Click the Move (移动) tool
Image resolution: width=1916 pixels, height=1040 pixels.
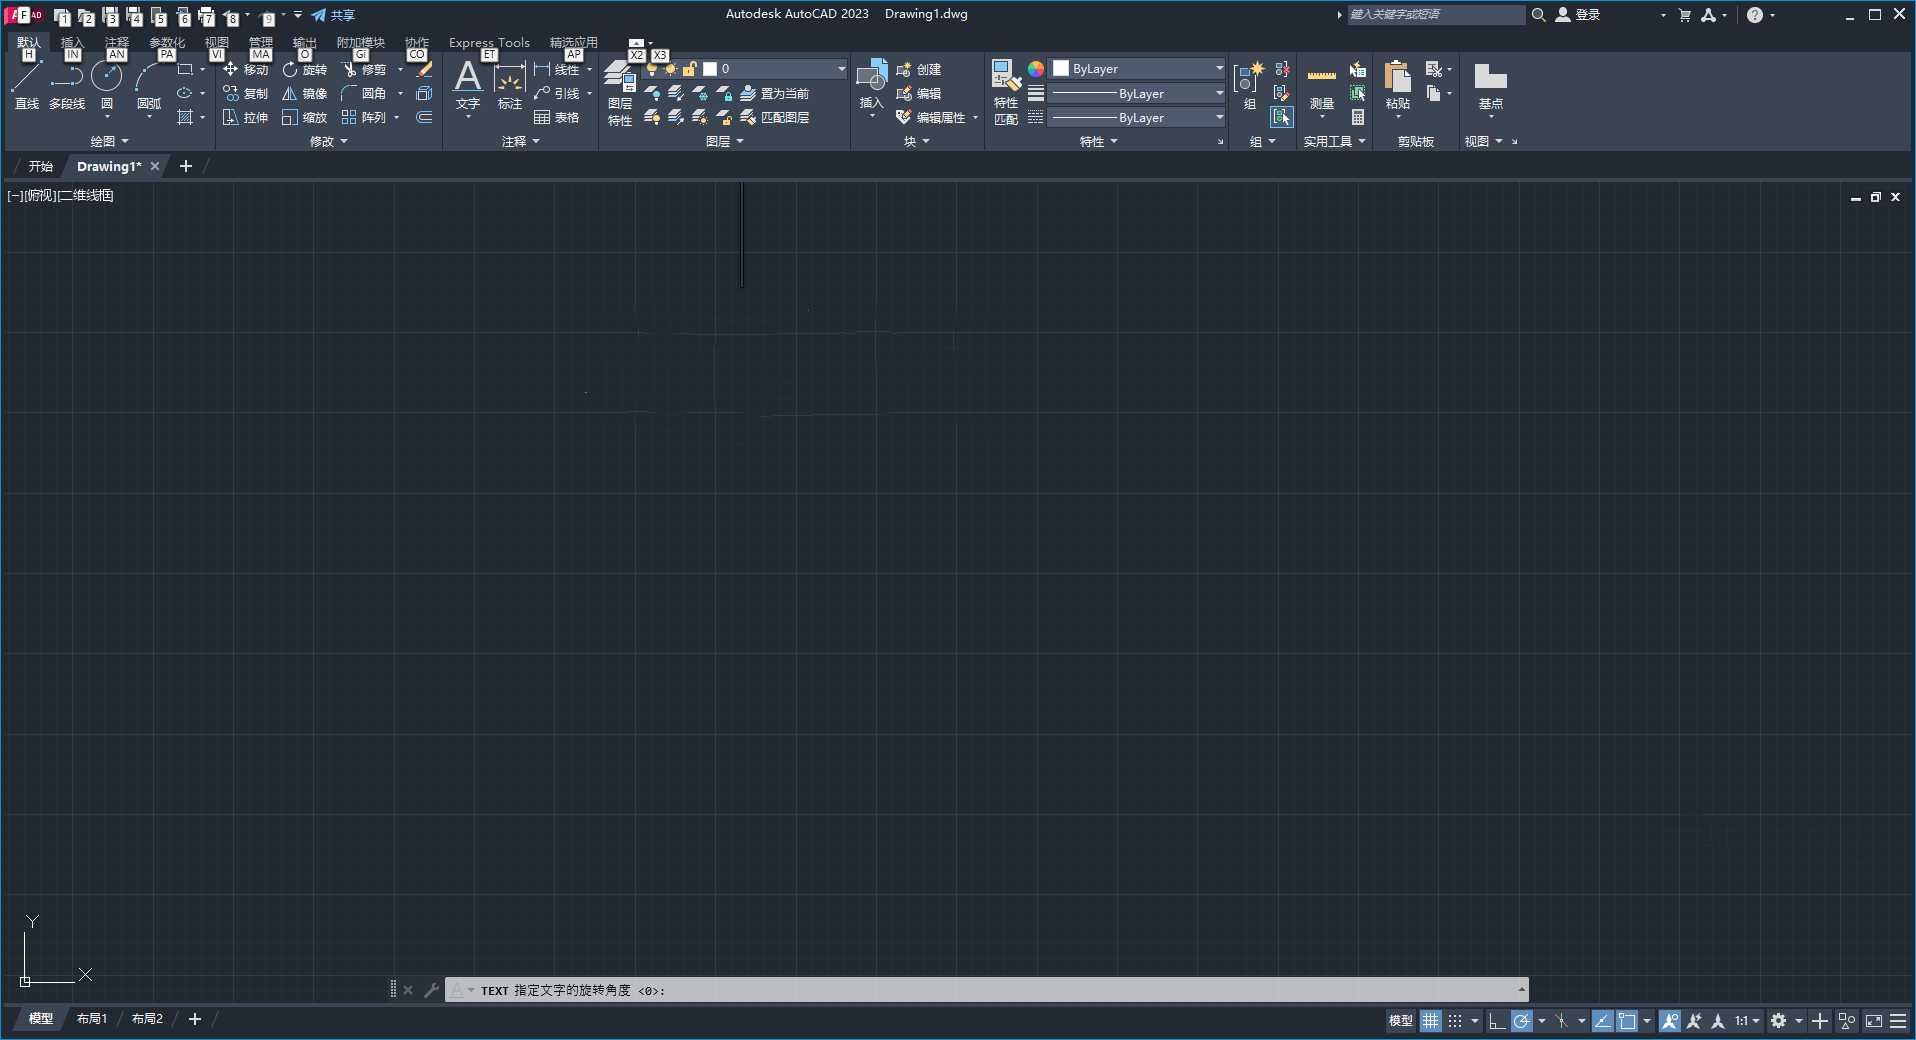(x=246, y=70)
